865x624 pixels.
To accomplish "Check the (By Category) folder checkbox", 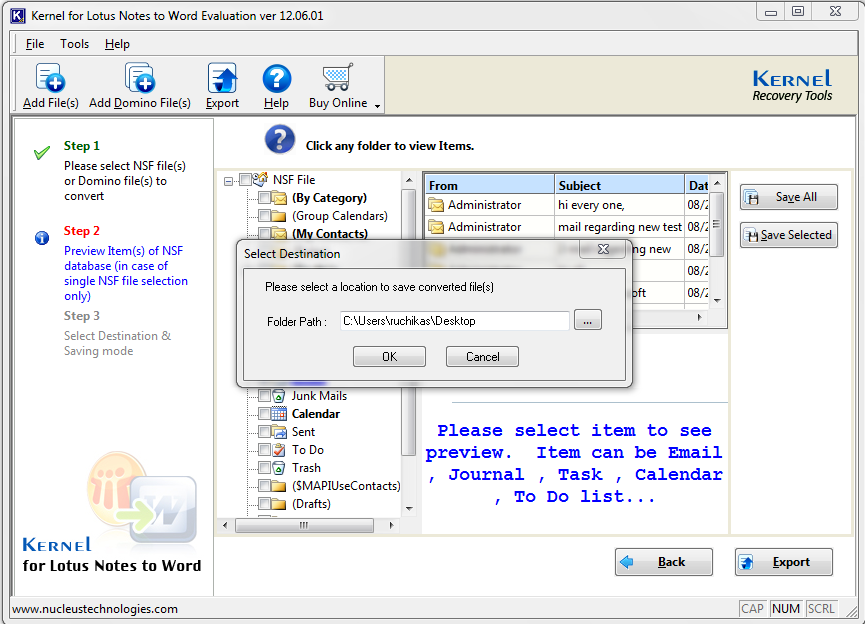I will (x=264, y=198).
